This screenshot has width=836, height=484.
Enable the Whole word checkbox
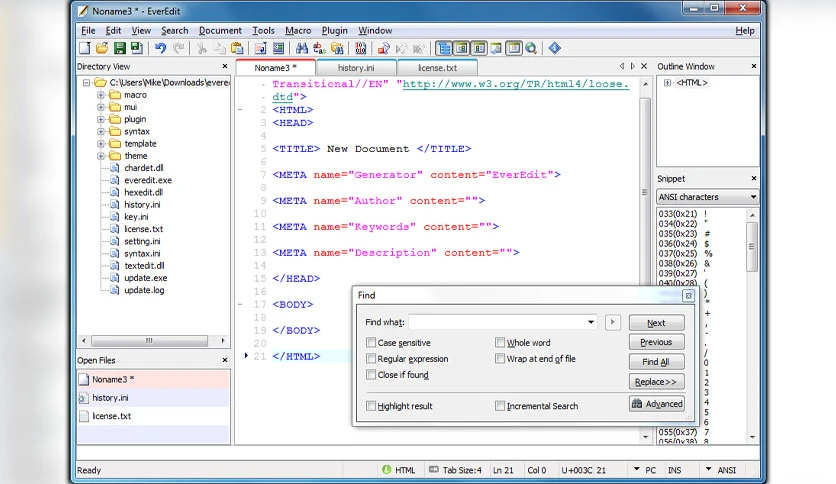click(x=500, y=342)
